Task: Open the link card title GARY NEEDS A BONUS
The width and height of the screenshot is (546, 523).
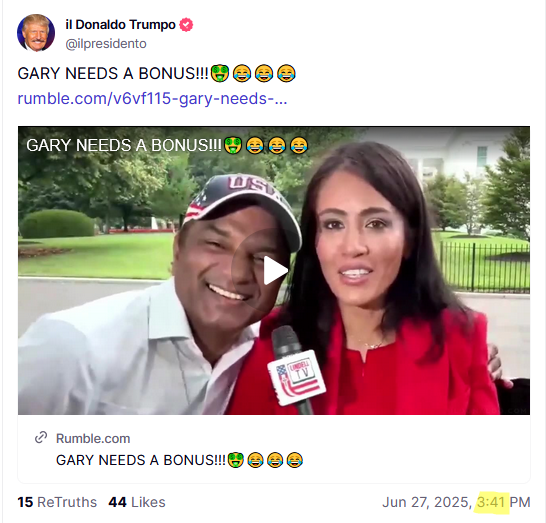Action: [141, 460]
